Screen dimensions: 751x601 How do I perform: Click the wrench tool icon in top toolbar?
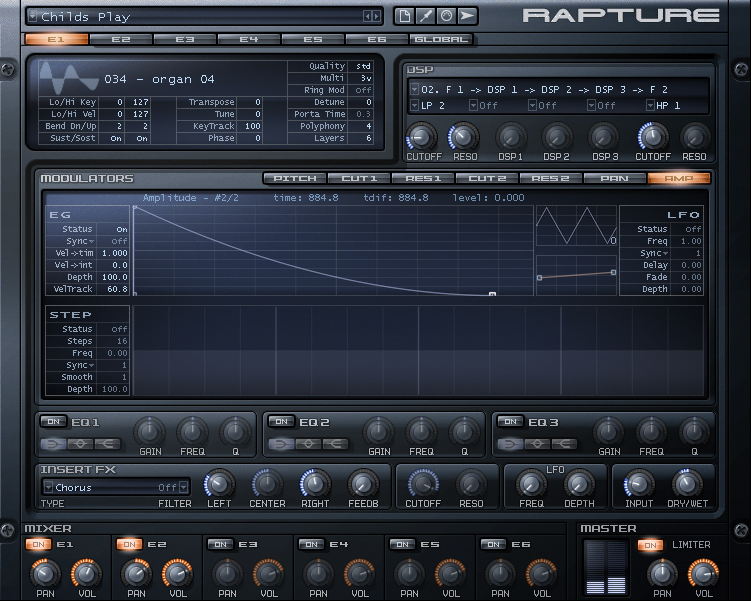coord(425,16)
